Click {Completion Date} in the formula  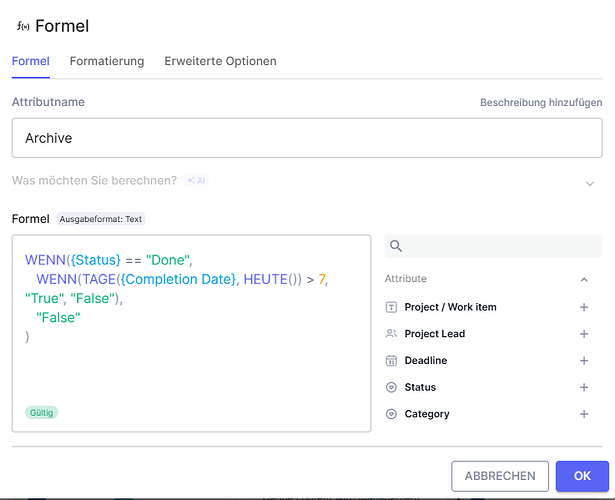coord(178,279)
